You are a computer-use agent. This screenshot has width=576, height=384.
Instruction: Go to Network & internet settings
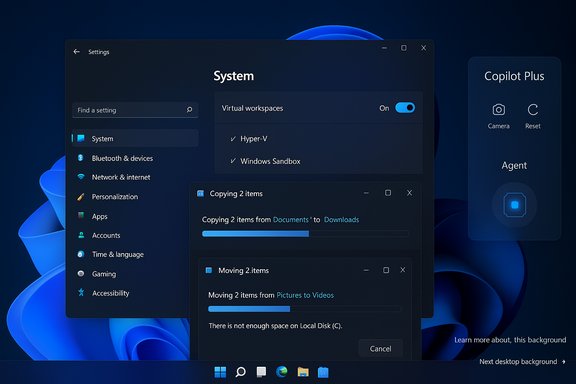121,177
